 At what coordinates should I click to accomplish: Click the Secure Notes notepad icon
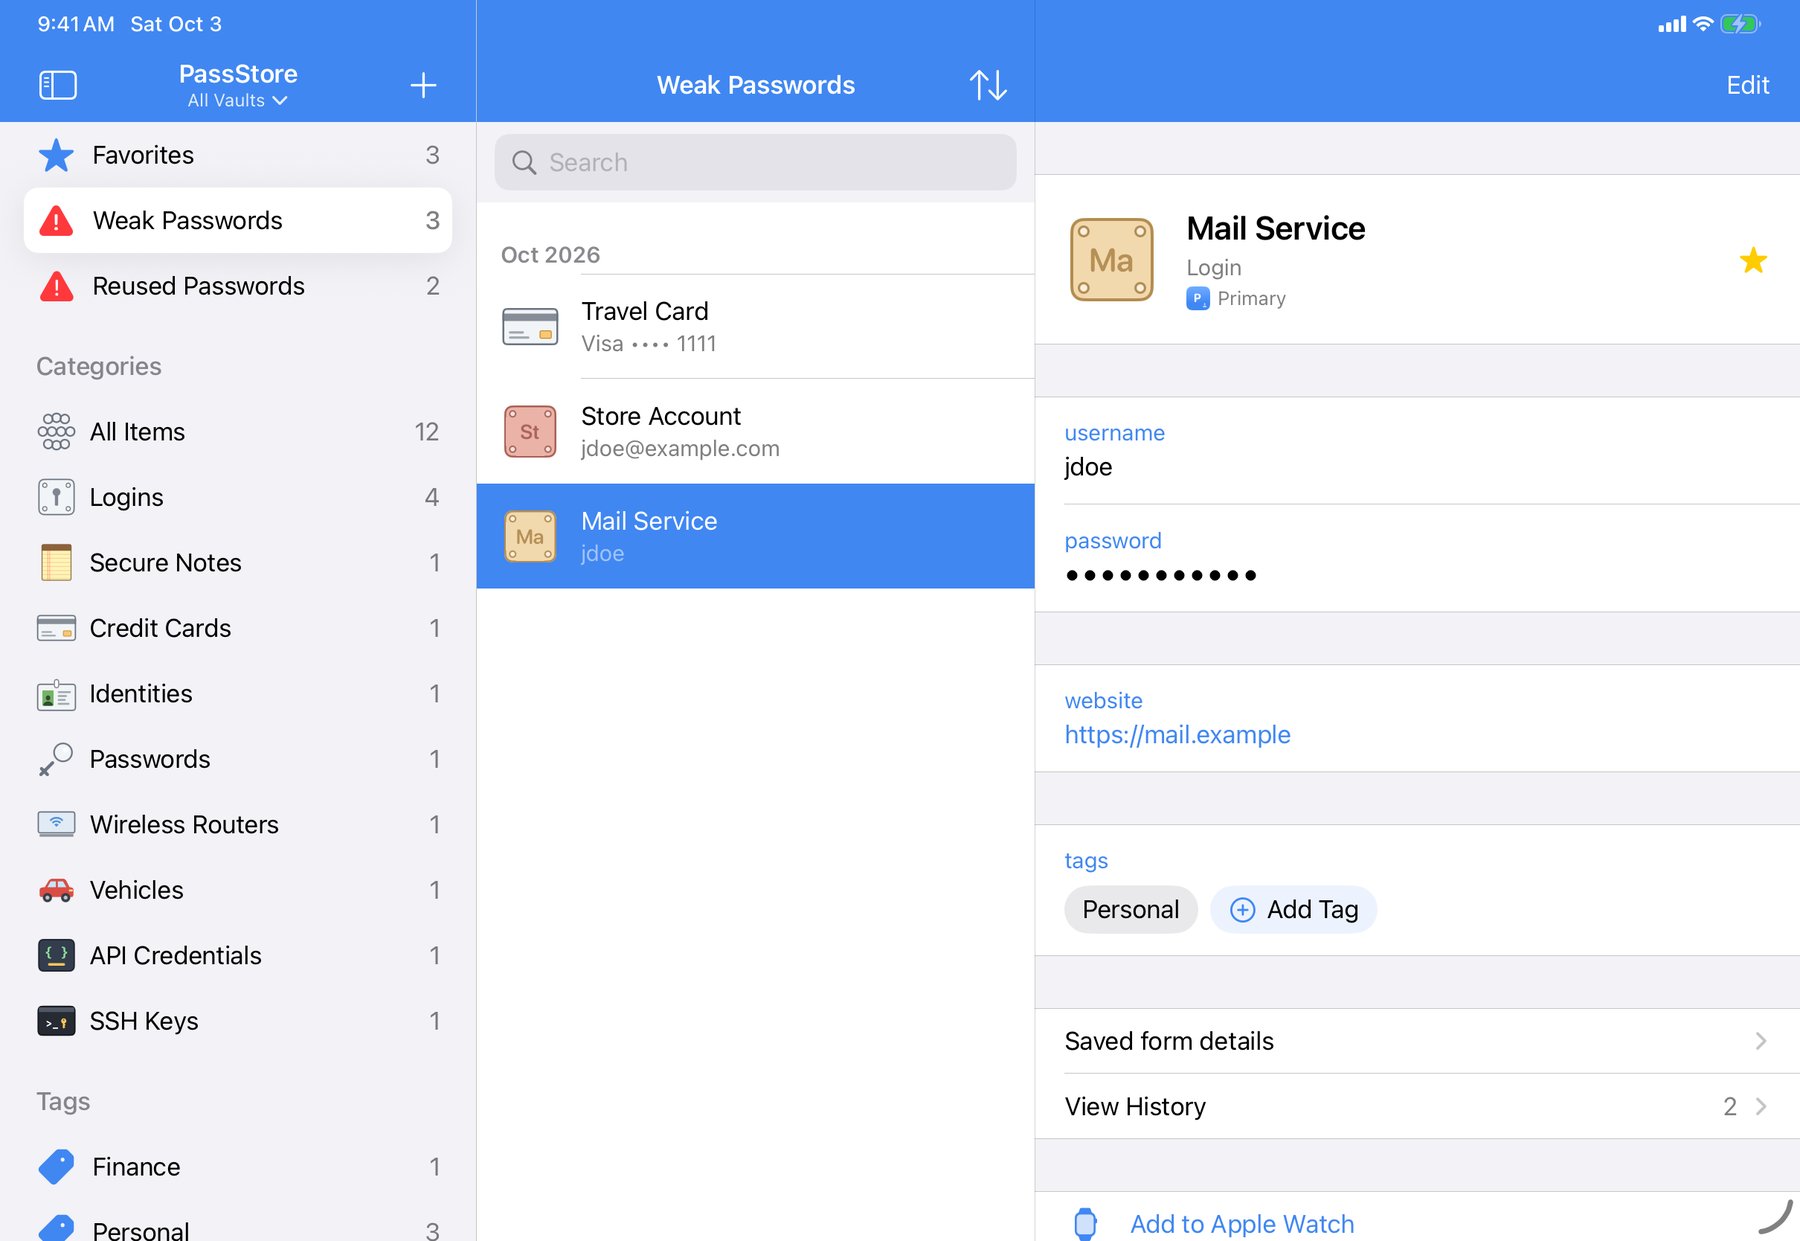coord(56,562)
